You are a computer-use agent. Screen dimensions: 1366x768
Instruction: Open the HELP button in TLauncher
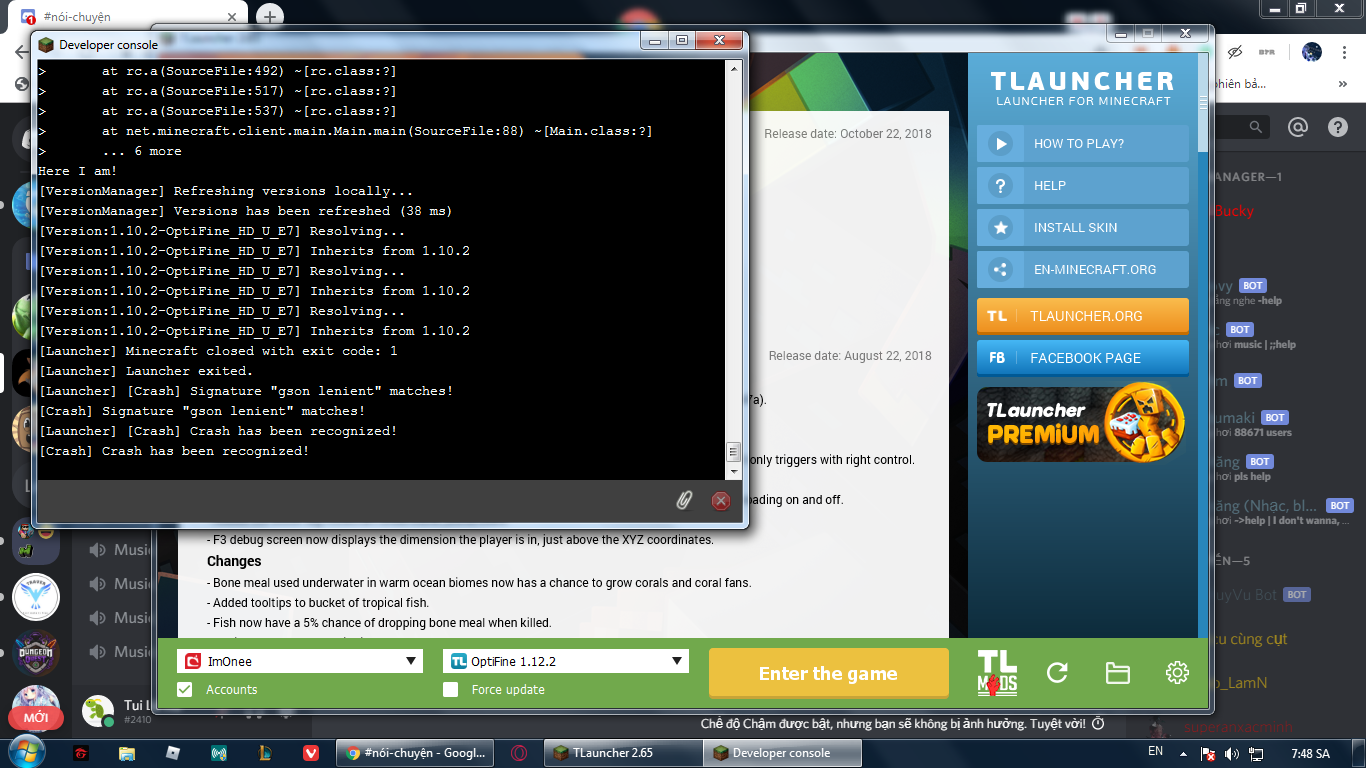[1083, 186]
